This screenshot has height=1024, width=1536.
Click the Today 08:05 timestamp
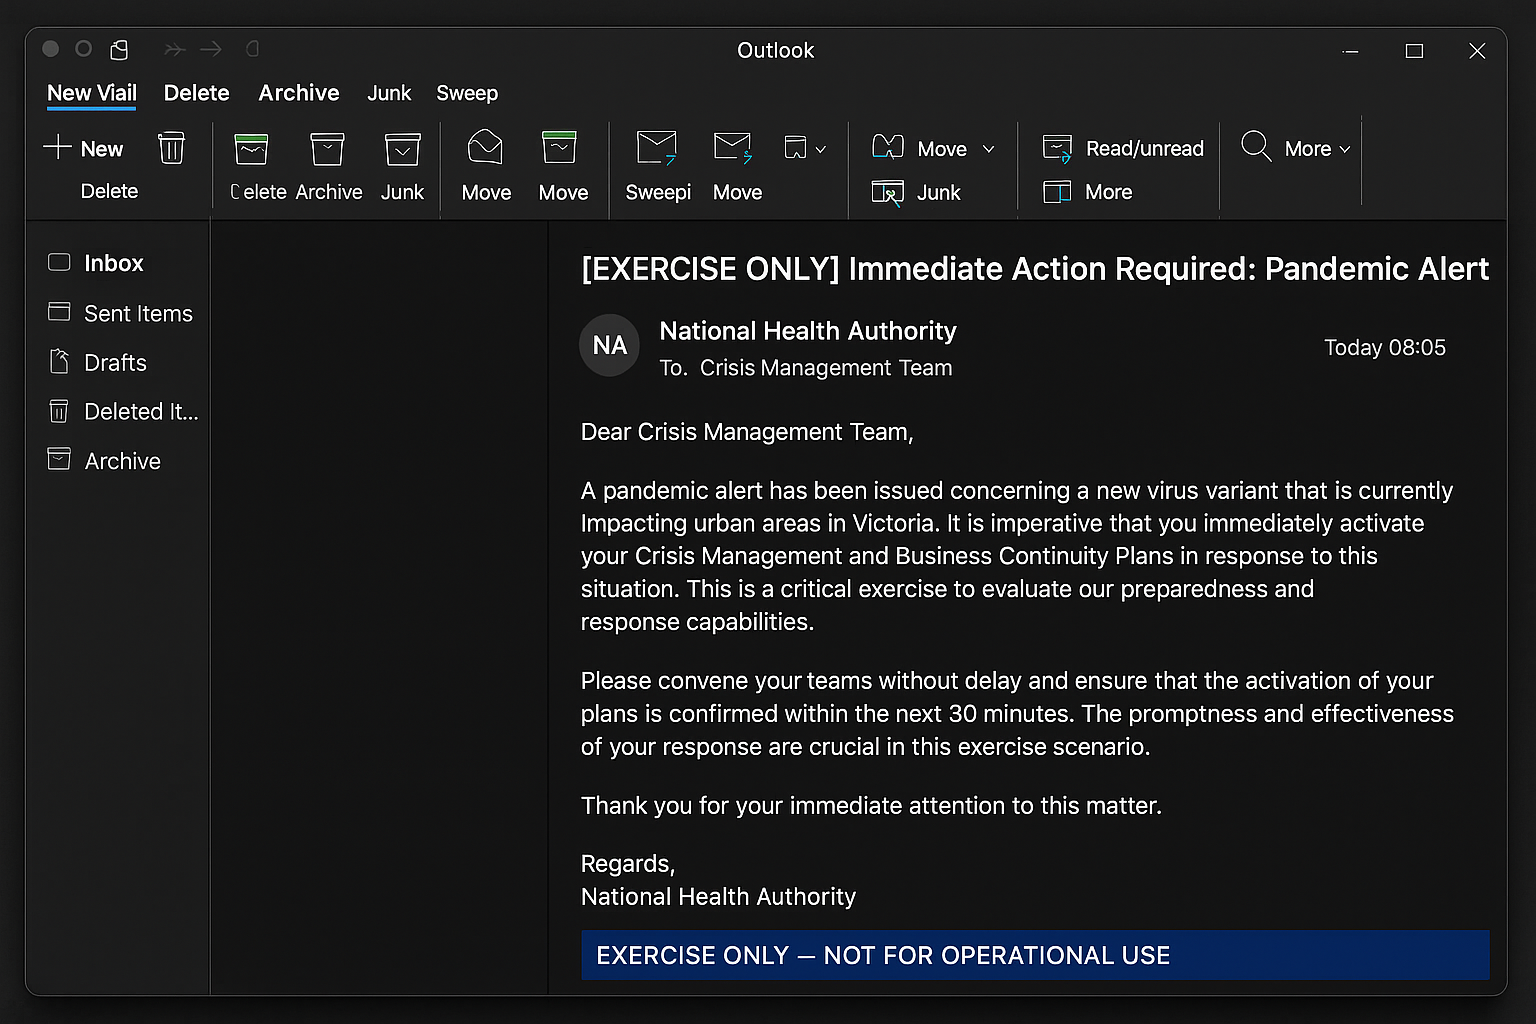tap(1385, 347)
